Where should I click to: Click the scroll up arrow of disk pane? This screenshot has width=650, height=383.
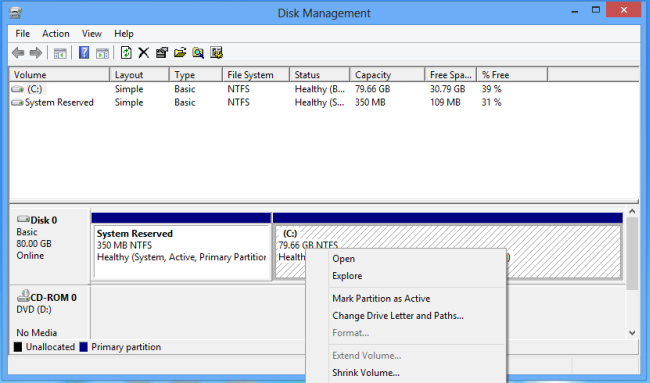coord(632,212)
